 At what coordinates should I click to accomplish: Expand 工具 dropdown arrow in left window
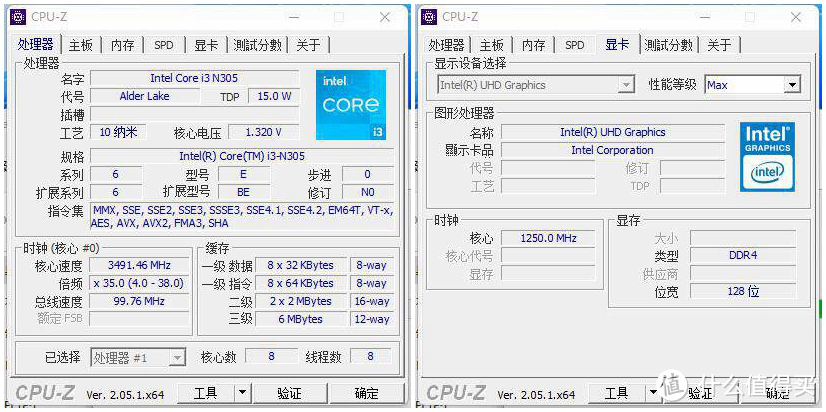[242, 393]
